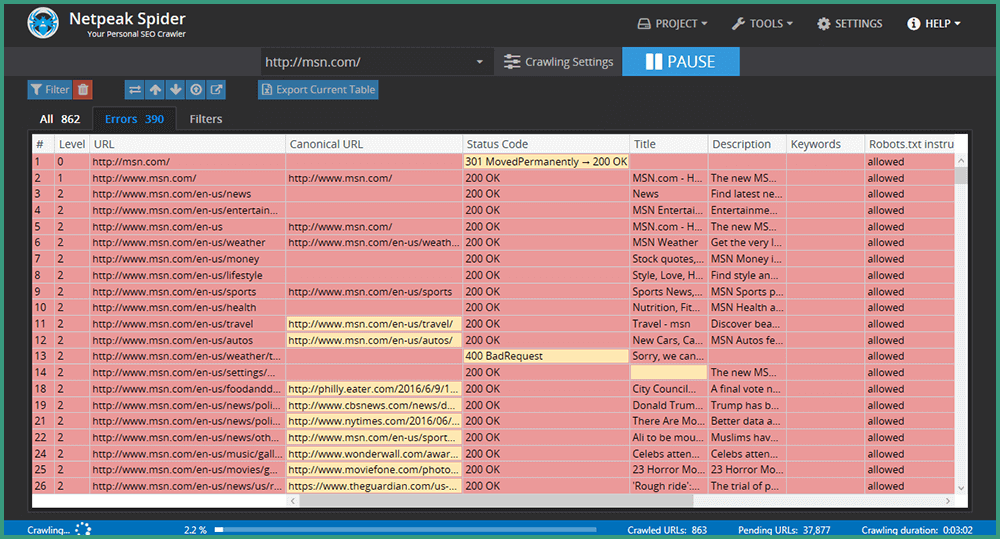
Task: Clear filters with the red trash icon
Action: coord(83,90)
